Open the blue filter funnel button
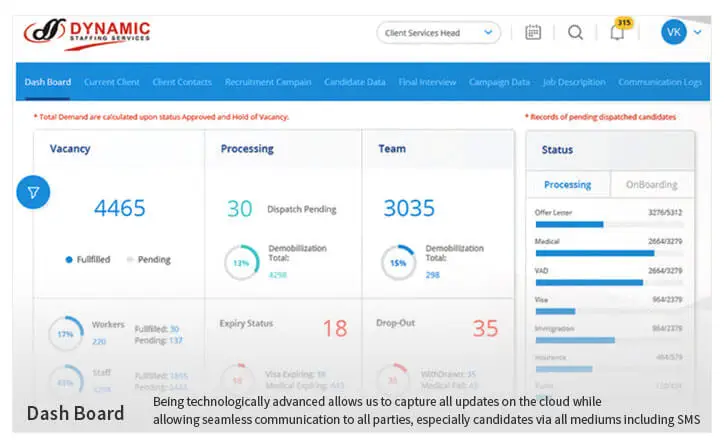 tap(33, 192)
